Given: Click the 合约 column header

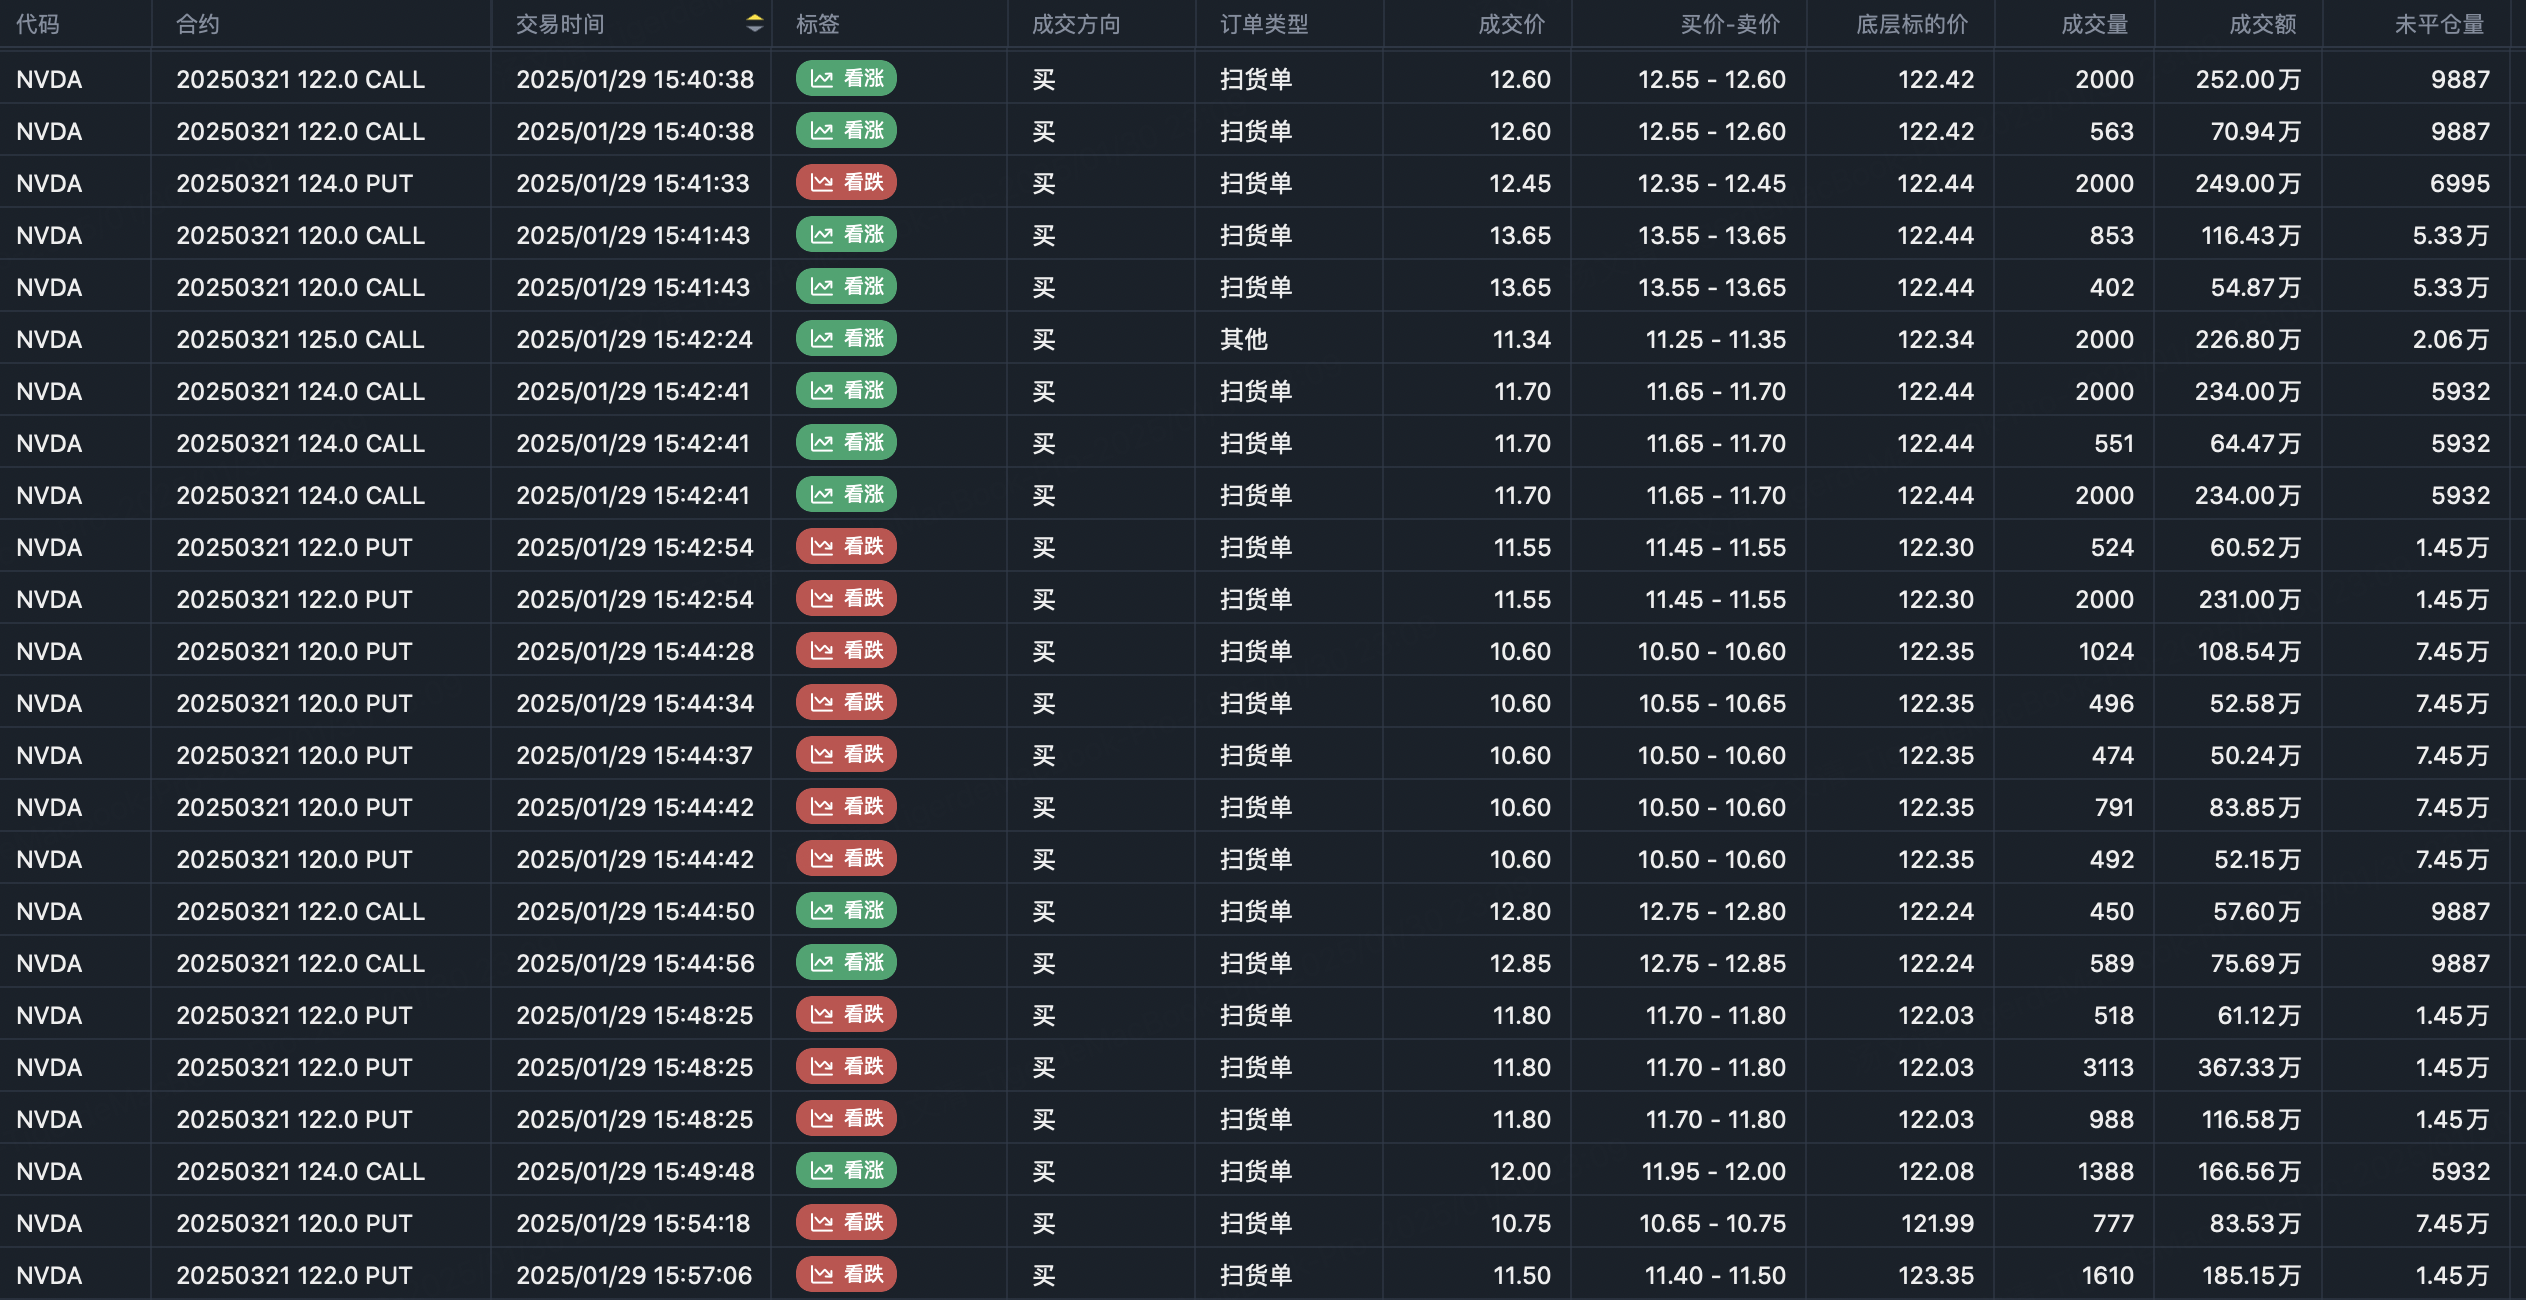Looking at the screenshot, I should coord(197,24).
